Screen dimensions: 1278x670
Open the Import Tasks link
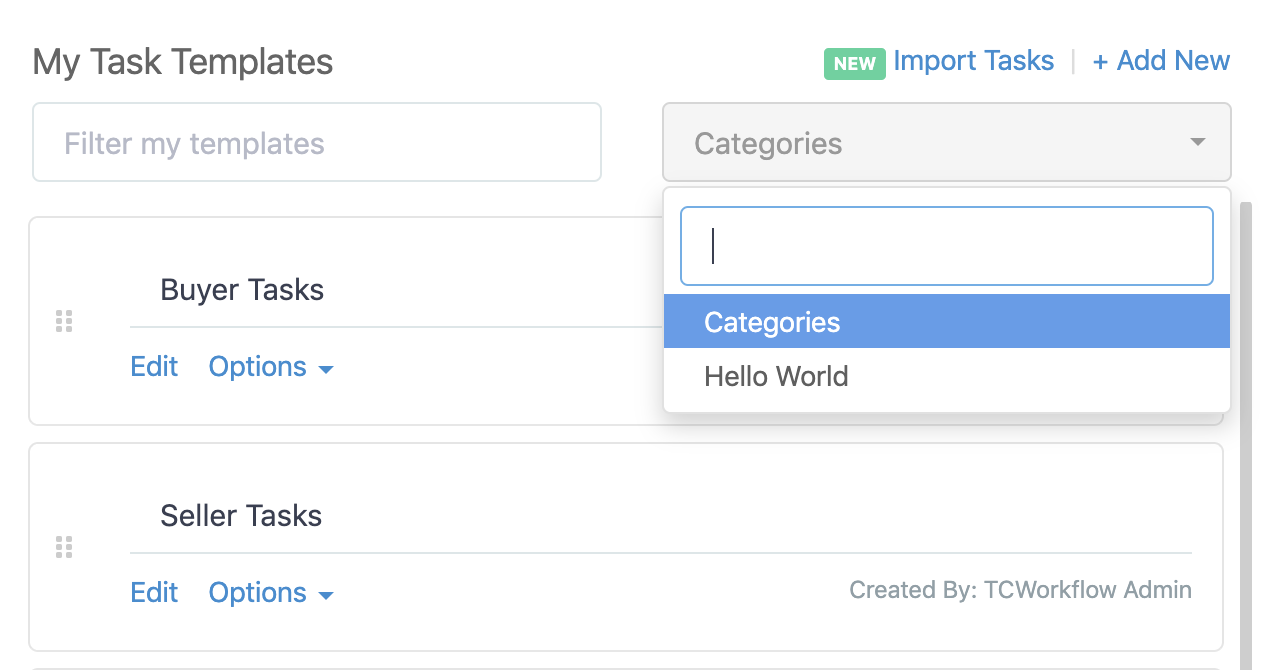(973, 61)
